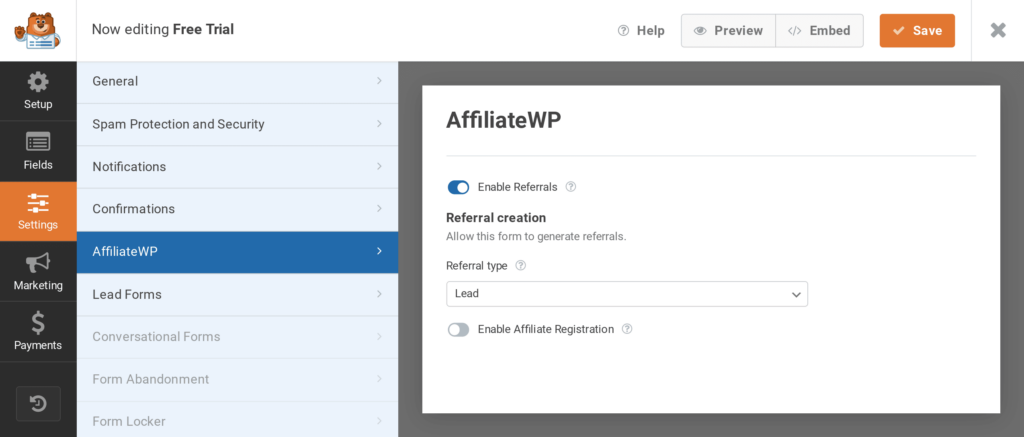Open the Help link
Screen dimensions: 1024x437
(x=641, y=31)
